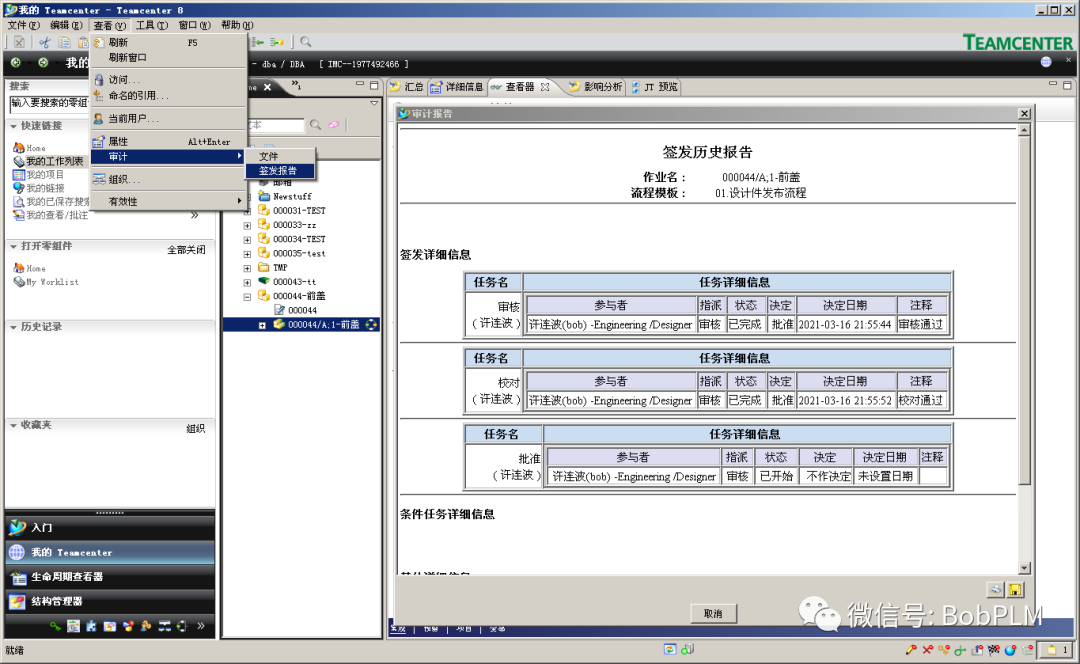Expand 000033-zz tree node
The height and width of the screenshot is (664, 1080).
point(247,225)
